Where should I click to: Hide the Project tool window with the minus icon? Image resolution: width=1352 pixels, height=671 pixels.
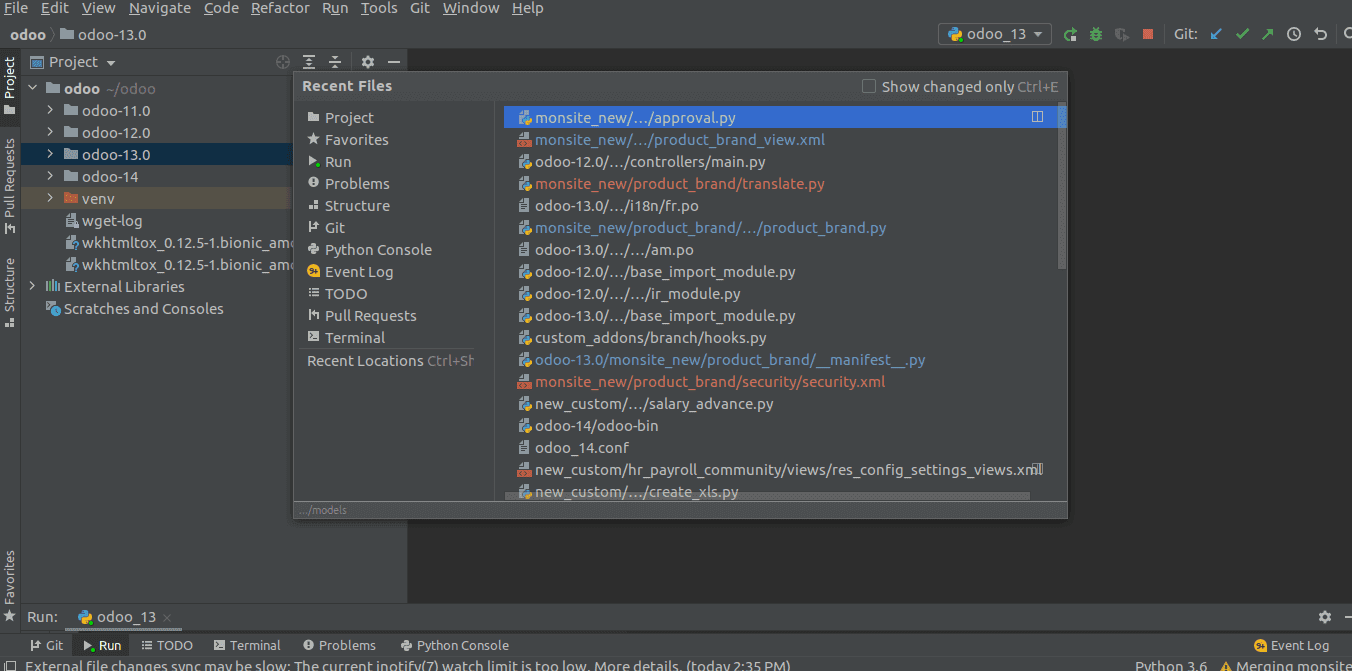click(x=394, y=62)
